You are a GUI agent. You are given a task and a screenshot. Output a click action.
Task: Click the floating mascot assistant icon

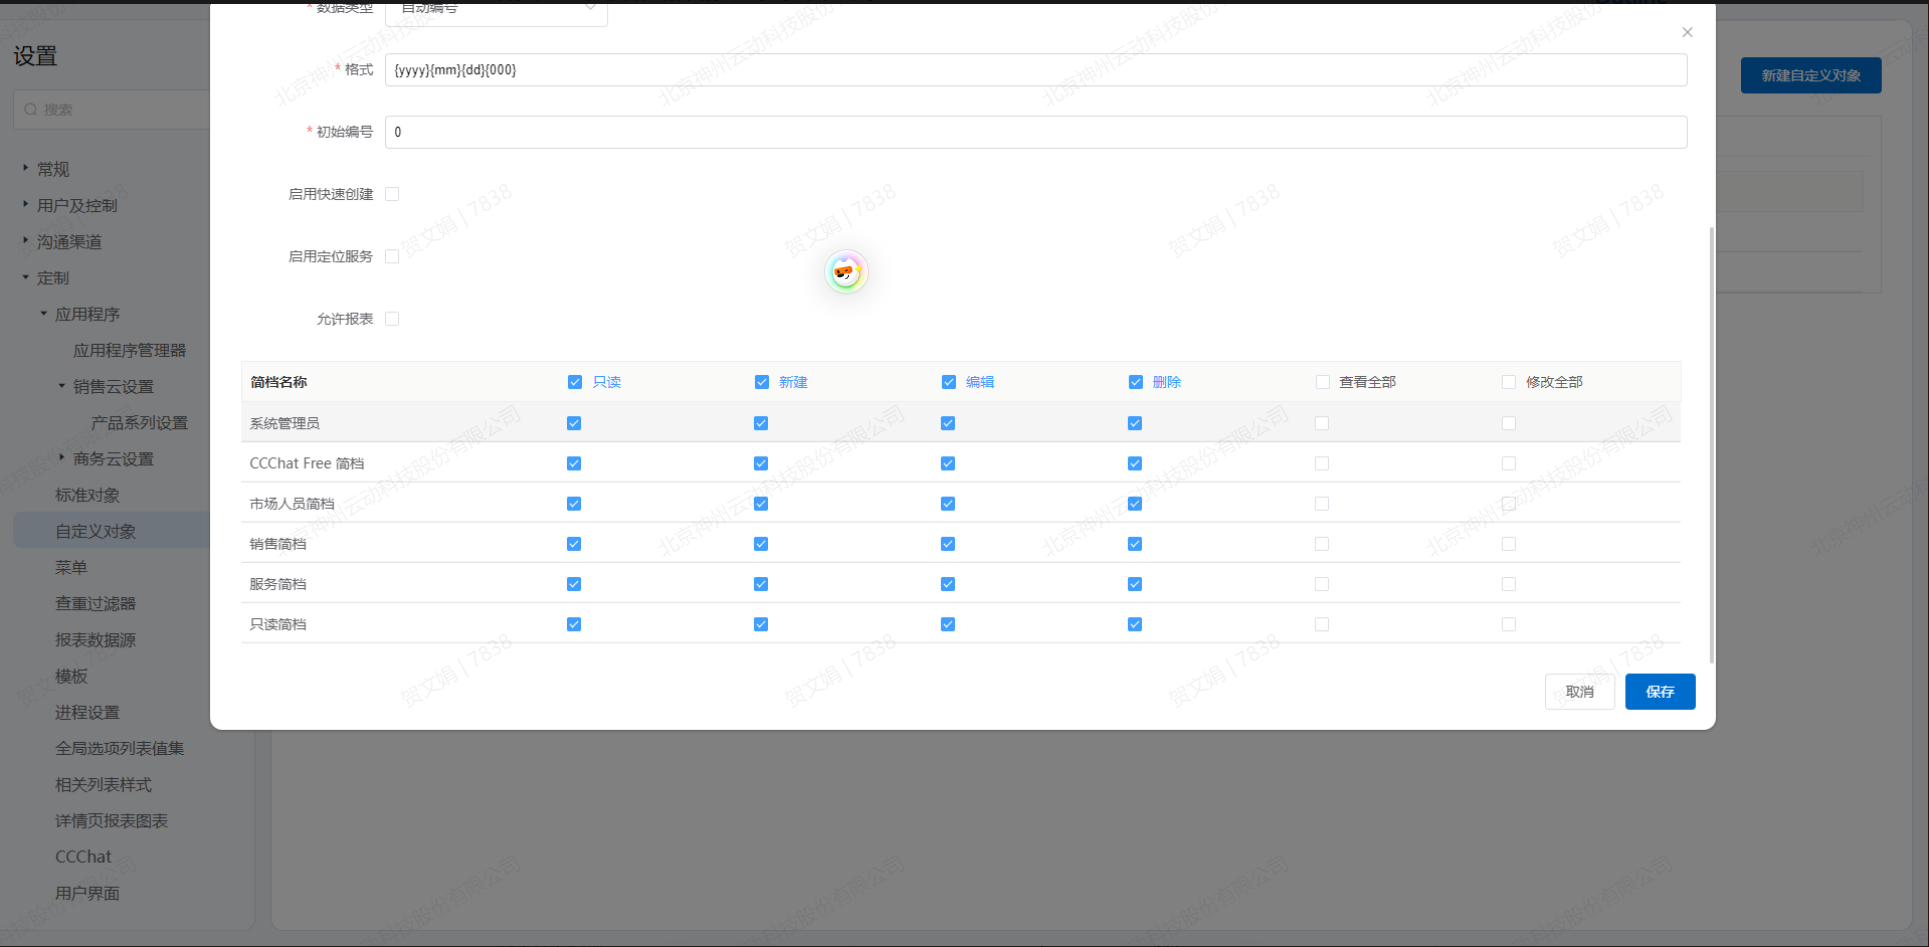pyautogui.click(x=846, y=272)
